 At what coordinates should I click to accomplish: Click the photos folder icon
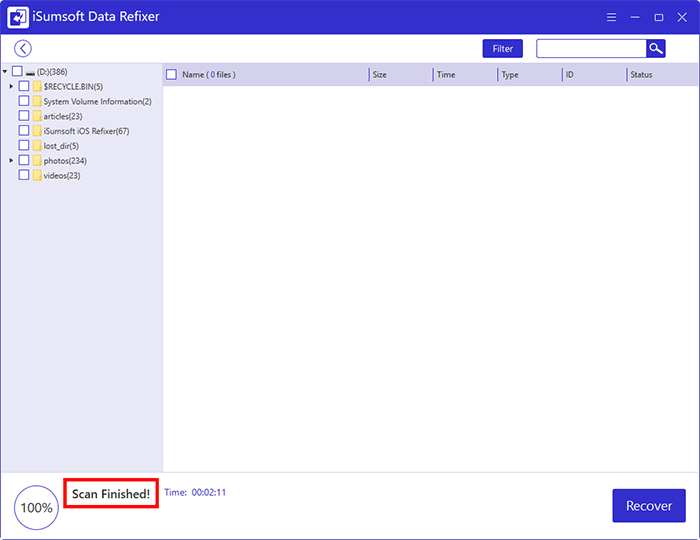[x=37, y=160]
